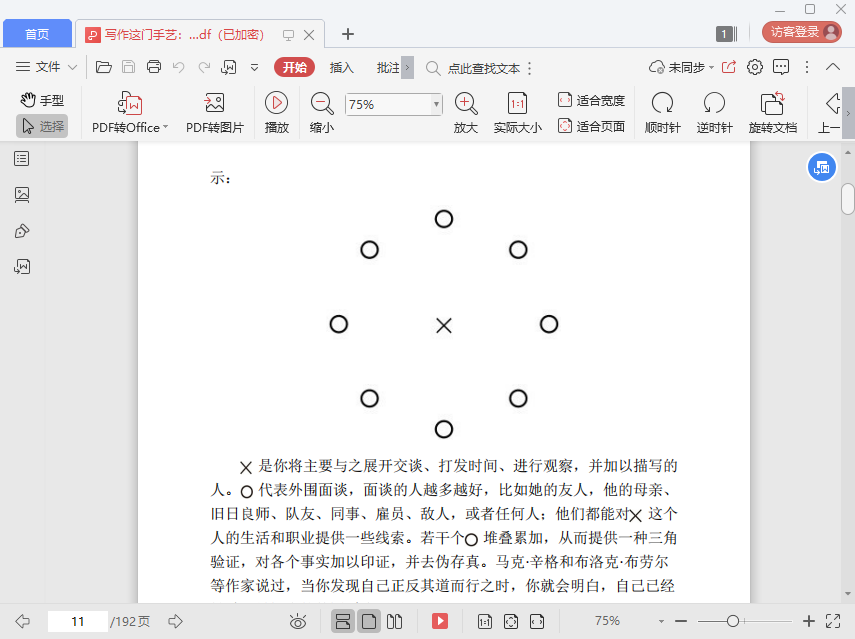Click 实际大小 actual size tool

(x=517, y=113)
